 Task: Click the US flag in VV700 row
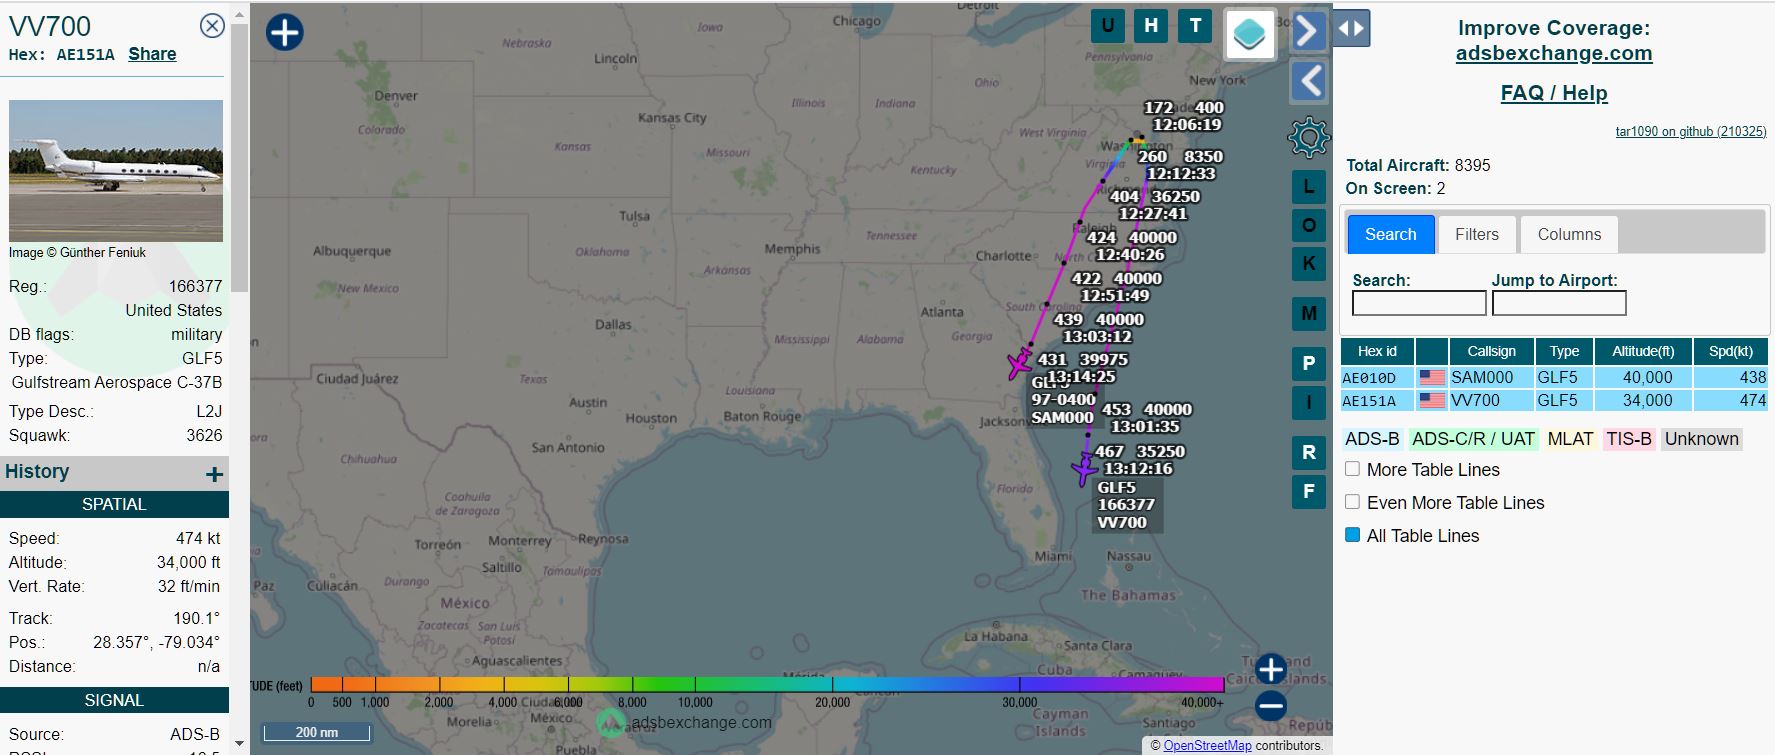(x=1432, y=401)
